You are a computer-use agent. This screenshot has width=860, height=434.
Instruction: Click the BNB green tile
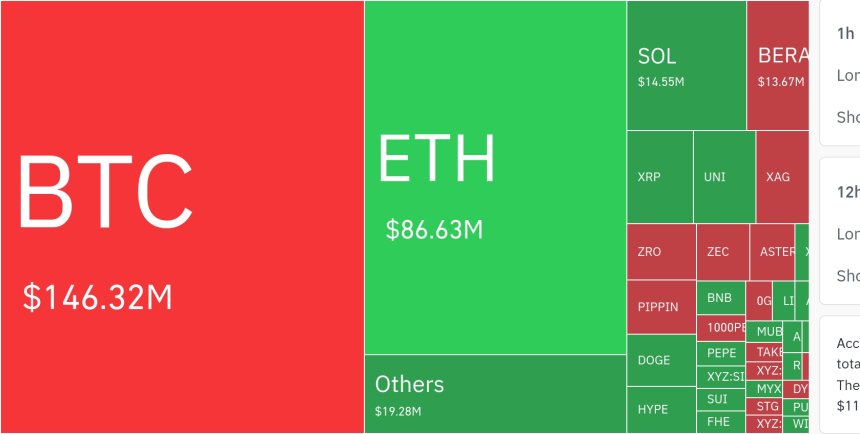point(721,298)
